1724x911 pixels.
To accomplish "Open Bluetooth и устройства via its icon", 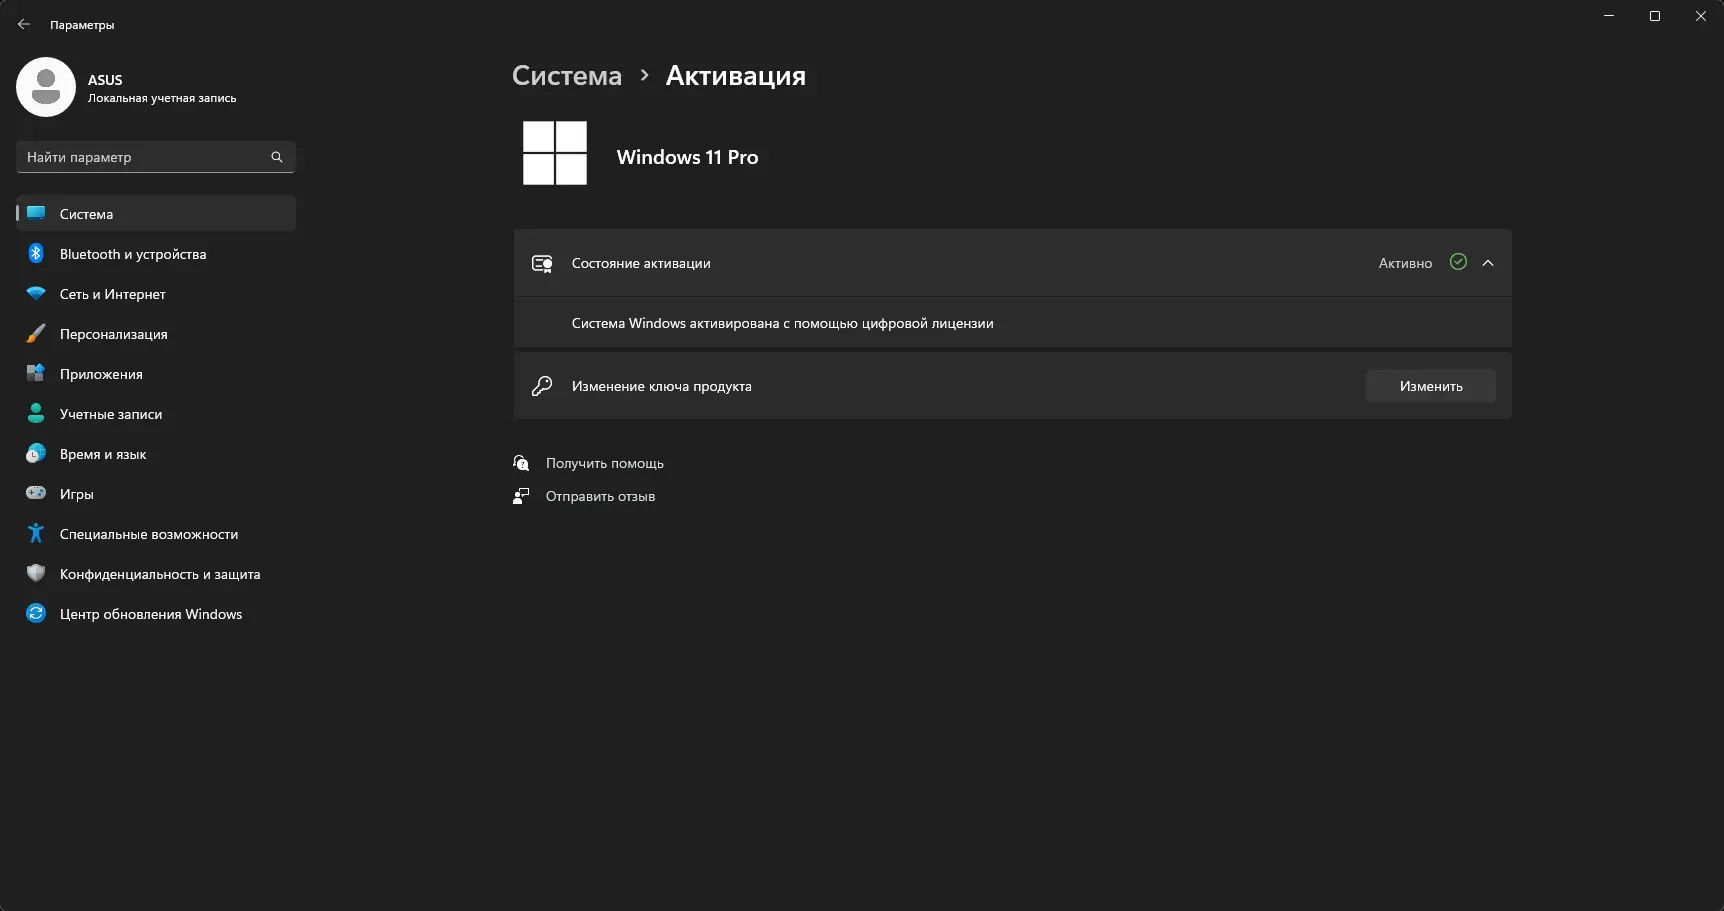I will click(x=36, y=254).
